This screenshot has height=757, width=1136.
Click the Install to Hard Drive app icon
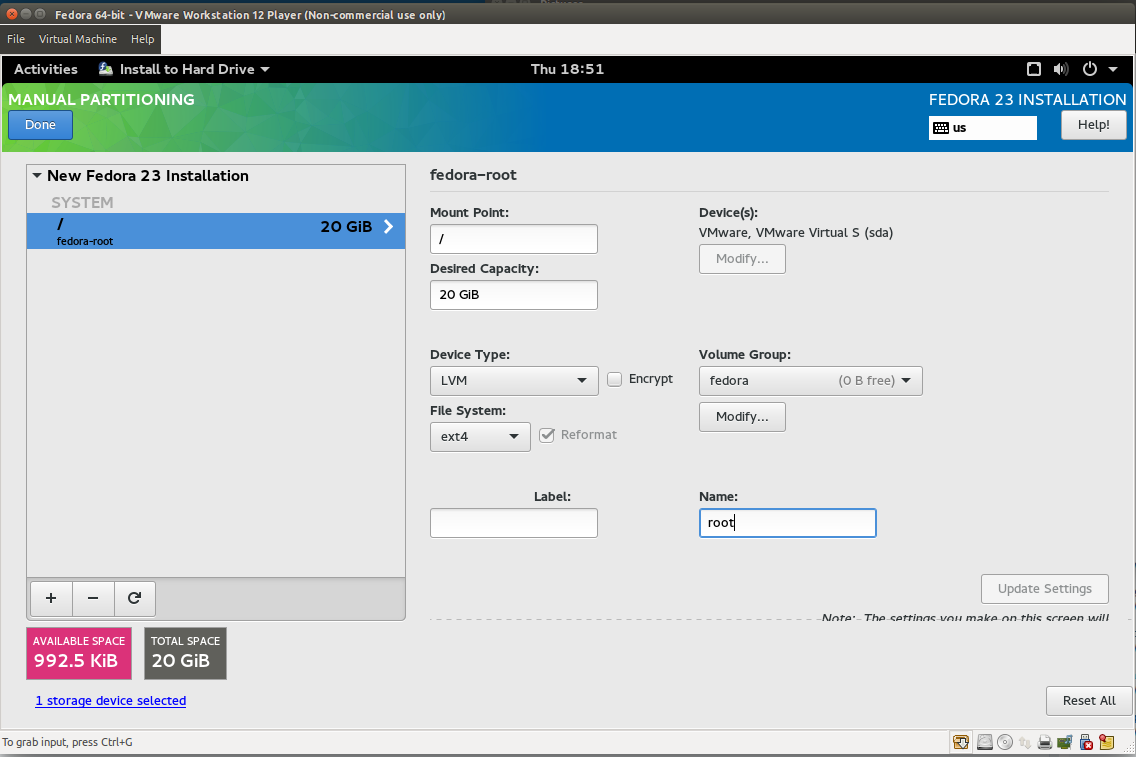106,69
